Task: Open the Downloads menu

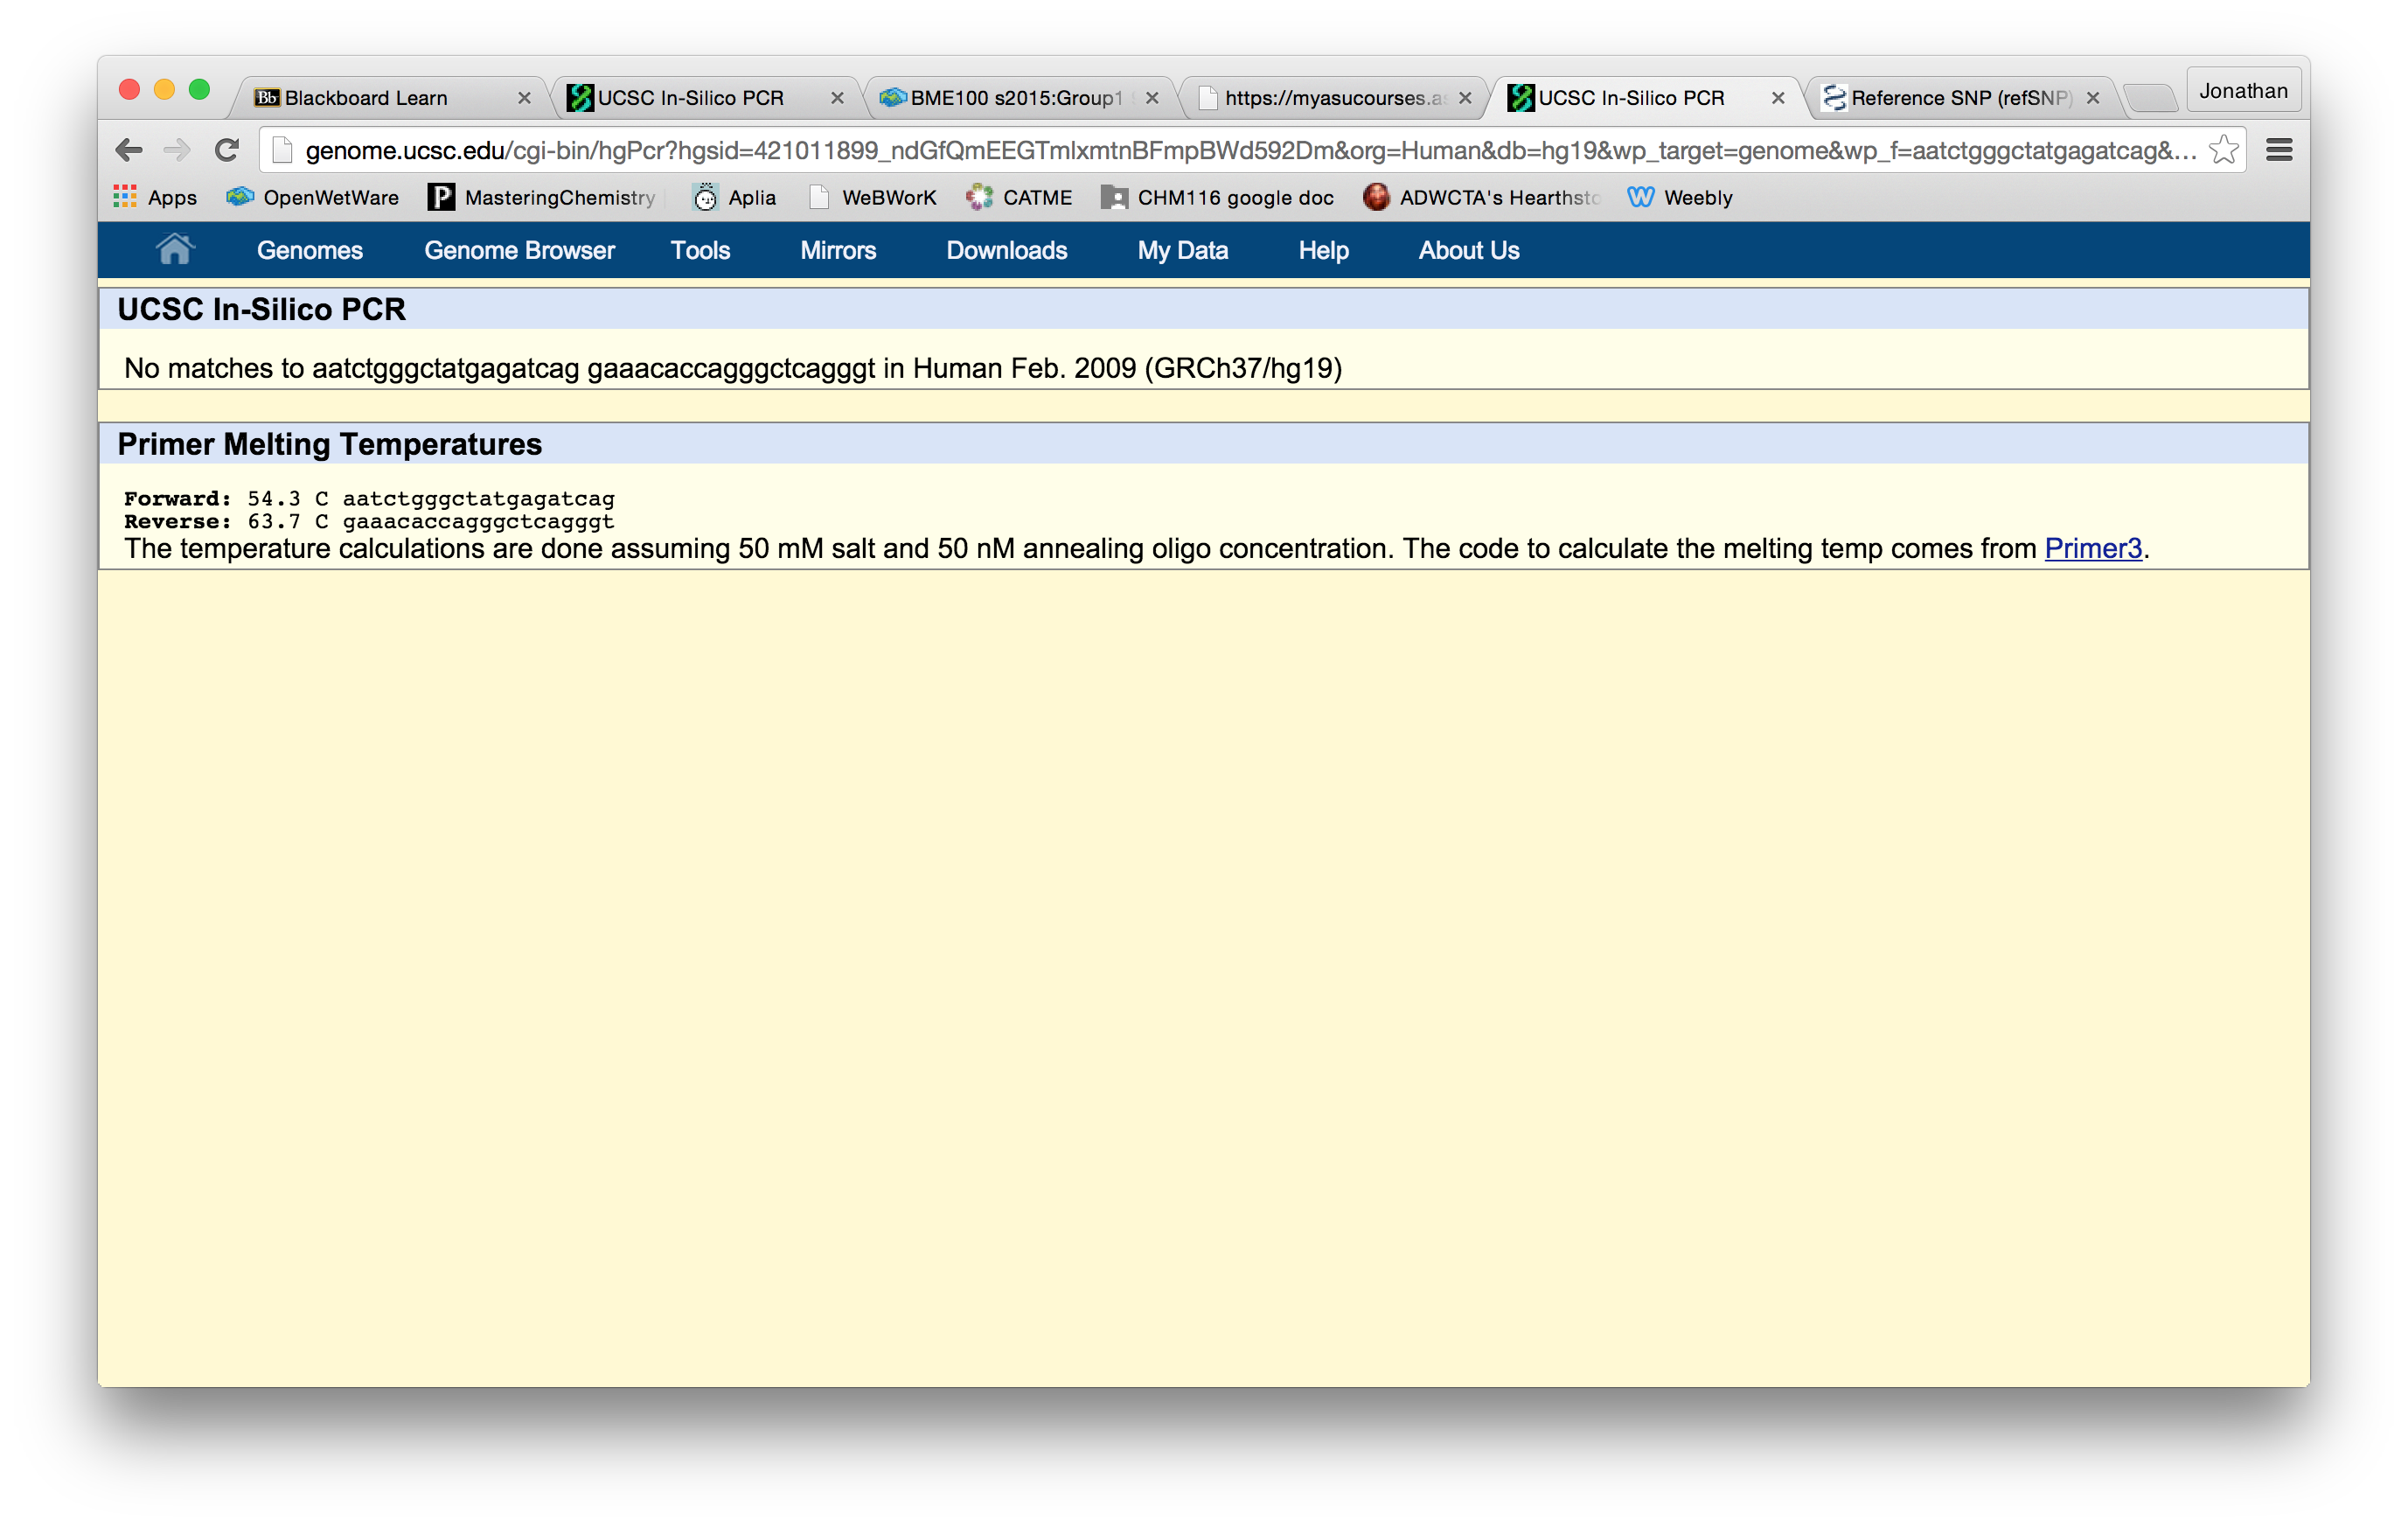Action: tap(1006, 250)
